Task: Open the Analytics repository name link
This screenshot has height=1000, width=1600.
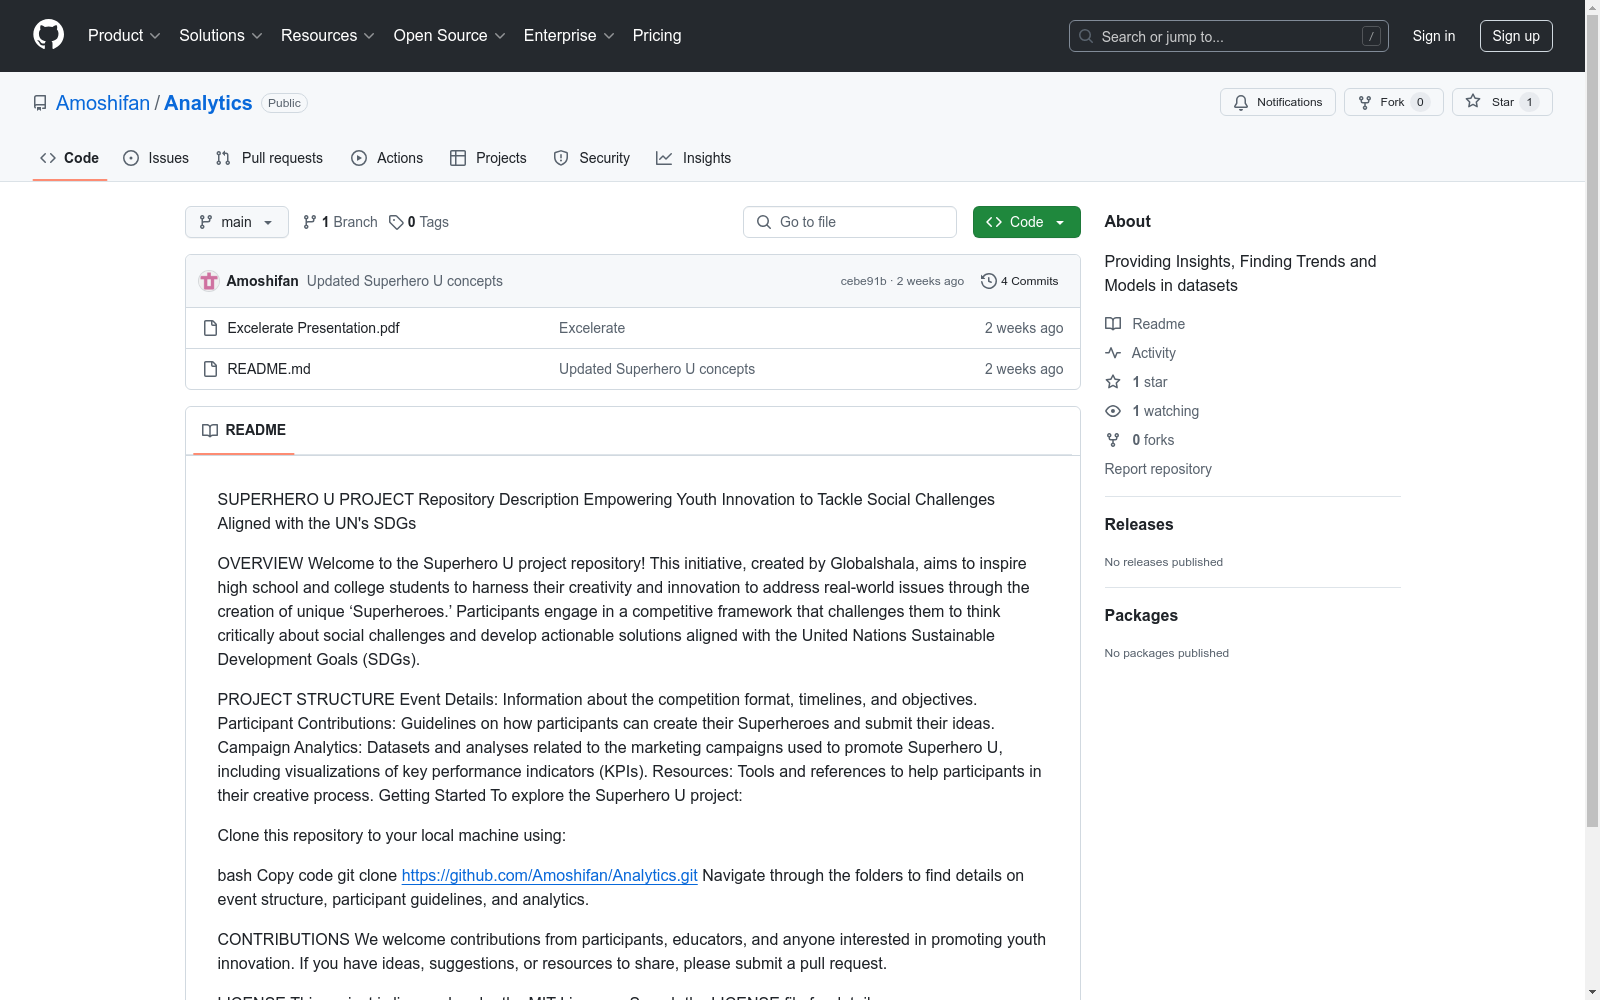Action: (208, 103)
